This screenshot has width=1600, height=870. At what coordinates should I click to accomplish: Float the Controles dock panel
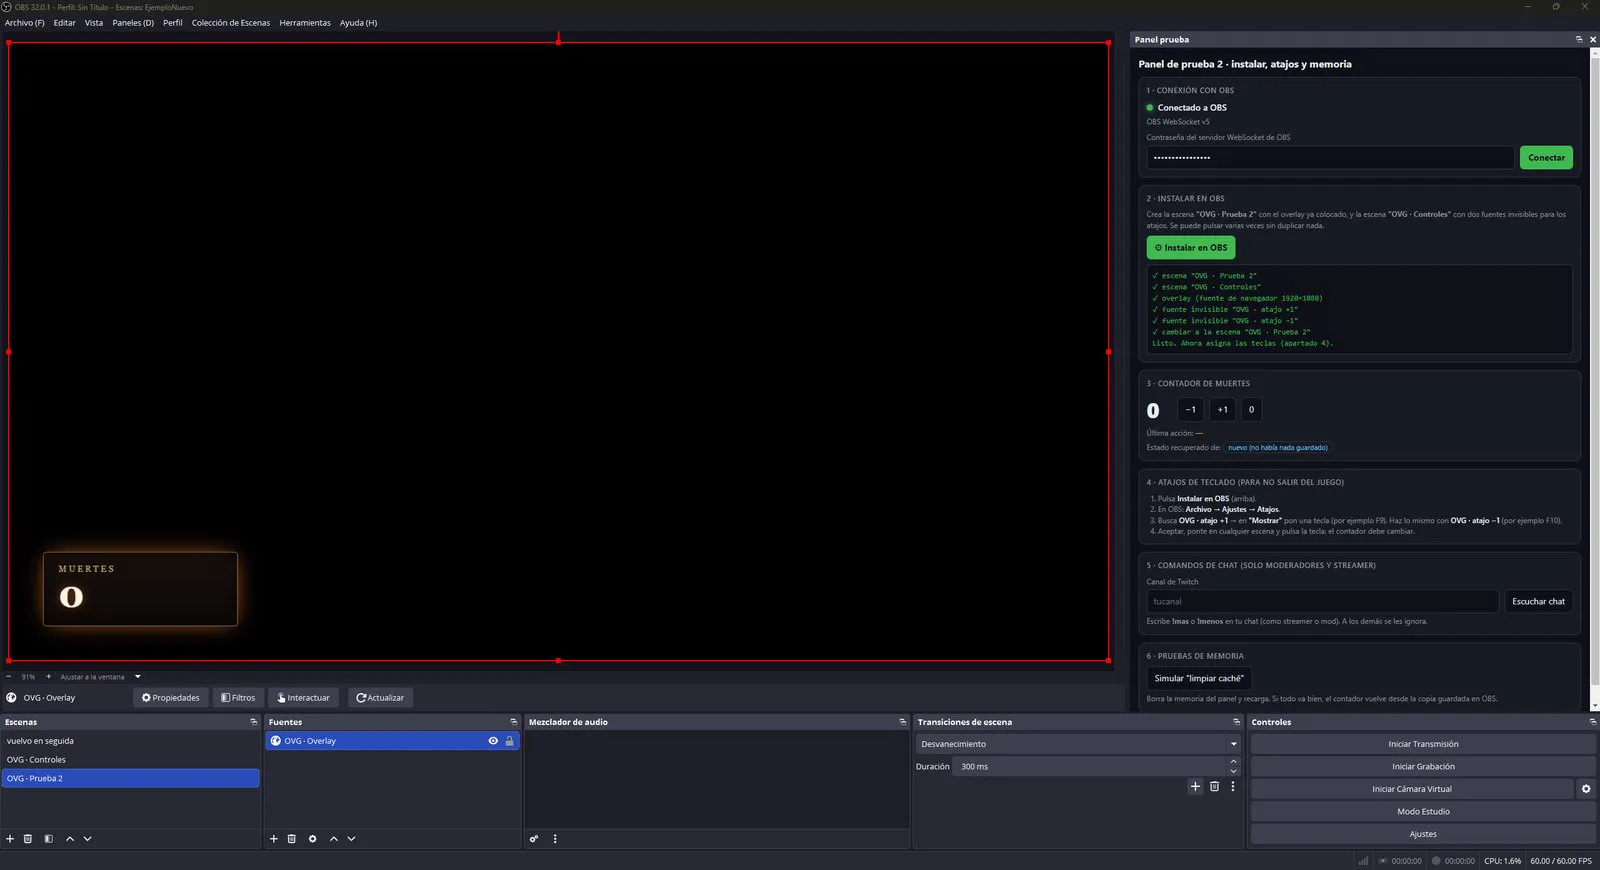click(x=1593, y=722)
